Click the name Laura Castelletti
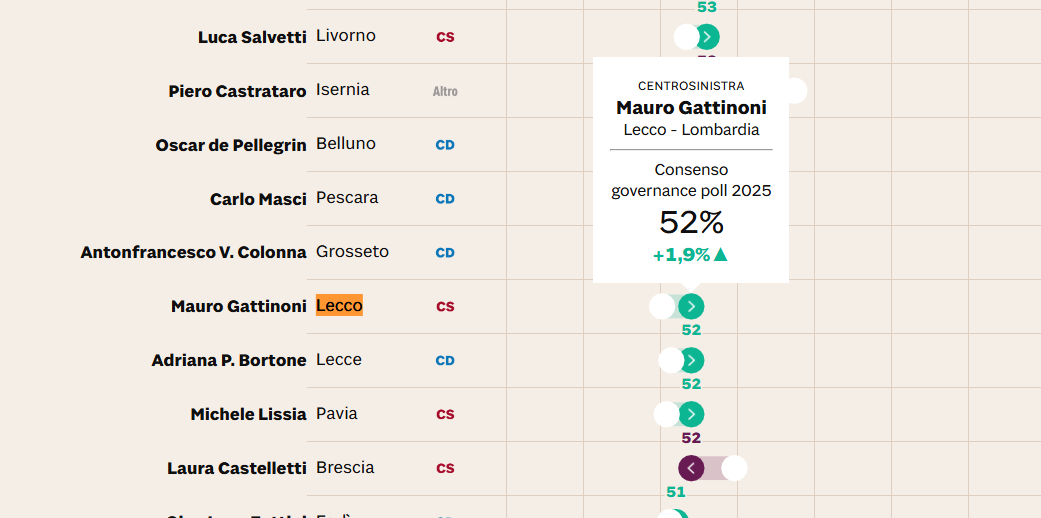Image resolution: width=1041 pixels, height=518 pixels. 237,468
